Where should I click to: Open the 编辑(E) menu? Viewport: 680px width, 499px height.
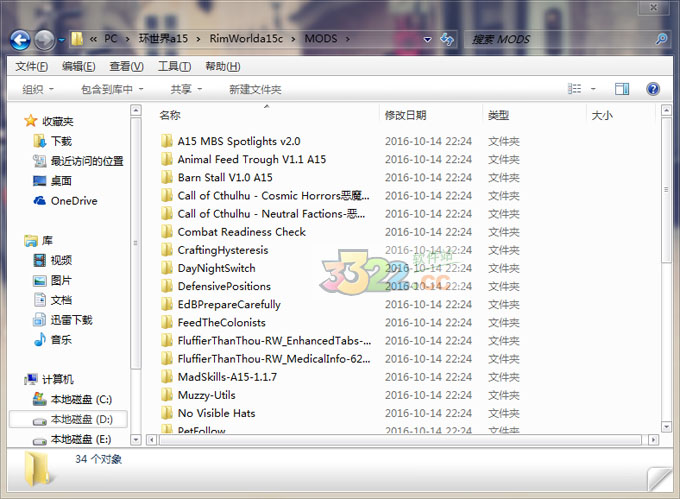[78, 66]
